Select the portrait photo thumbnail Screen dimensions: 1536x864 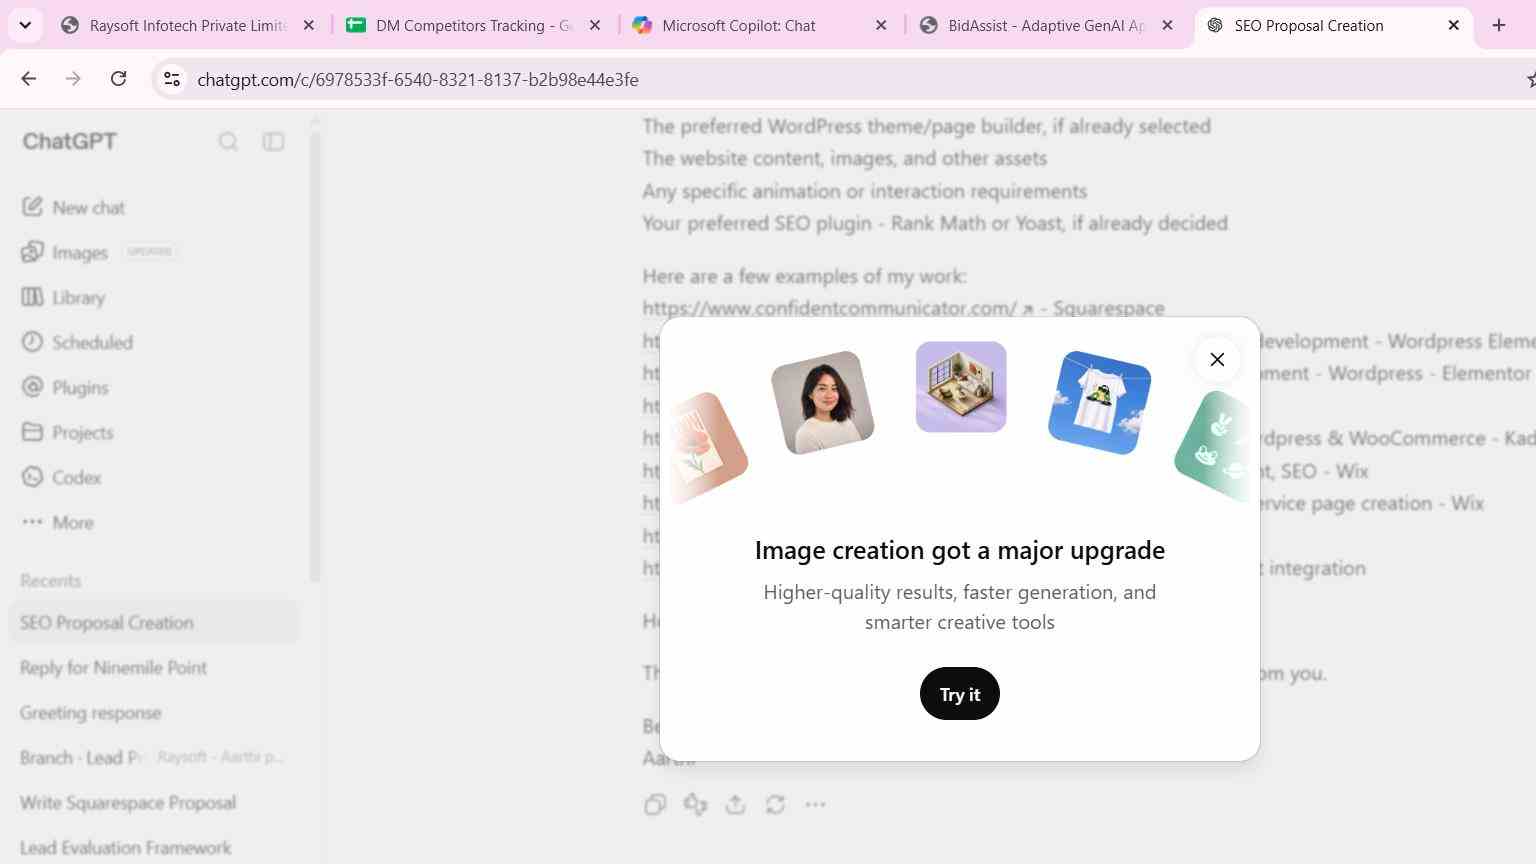(823, 403)
